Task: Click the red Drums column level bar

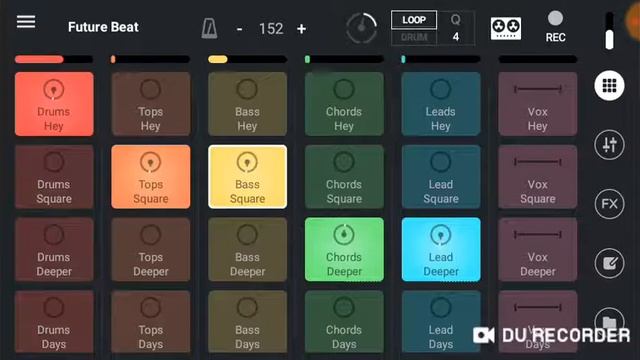Action: [54, 59]
